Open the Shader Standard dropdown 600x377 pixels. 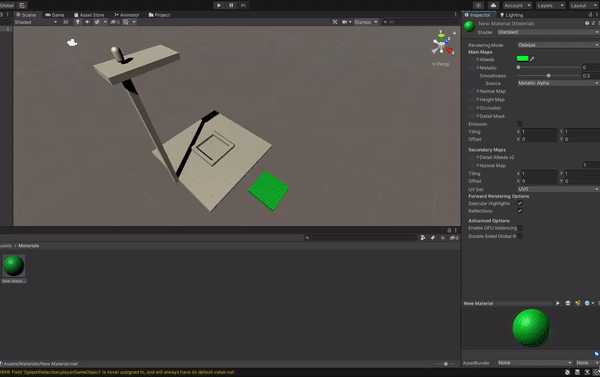pyautogui.click(x=548, y=32)
